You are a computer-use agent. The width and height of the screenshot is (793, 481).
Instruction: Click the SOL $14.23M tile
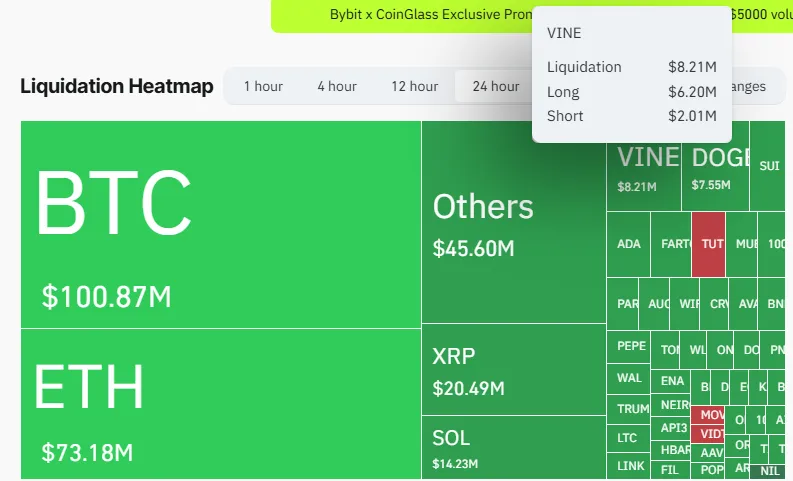513,447
